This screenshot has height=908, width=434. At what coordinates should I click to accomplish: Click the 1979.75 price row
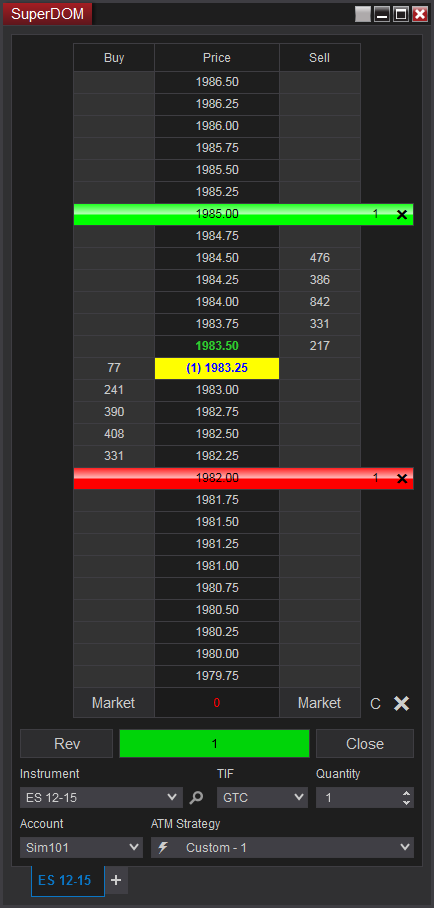[217, 676]
